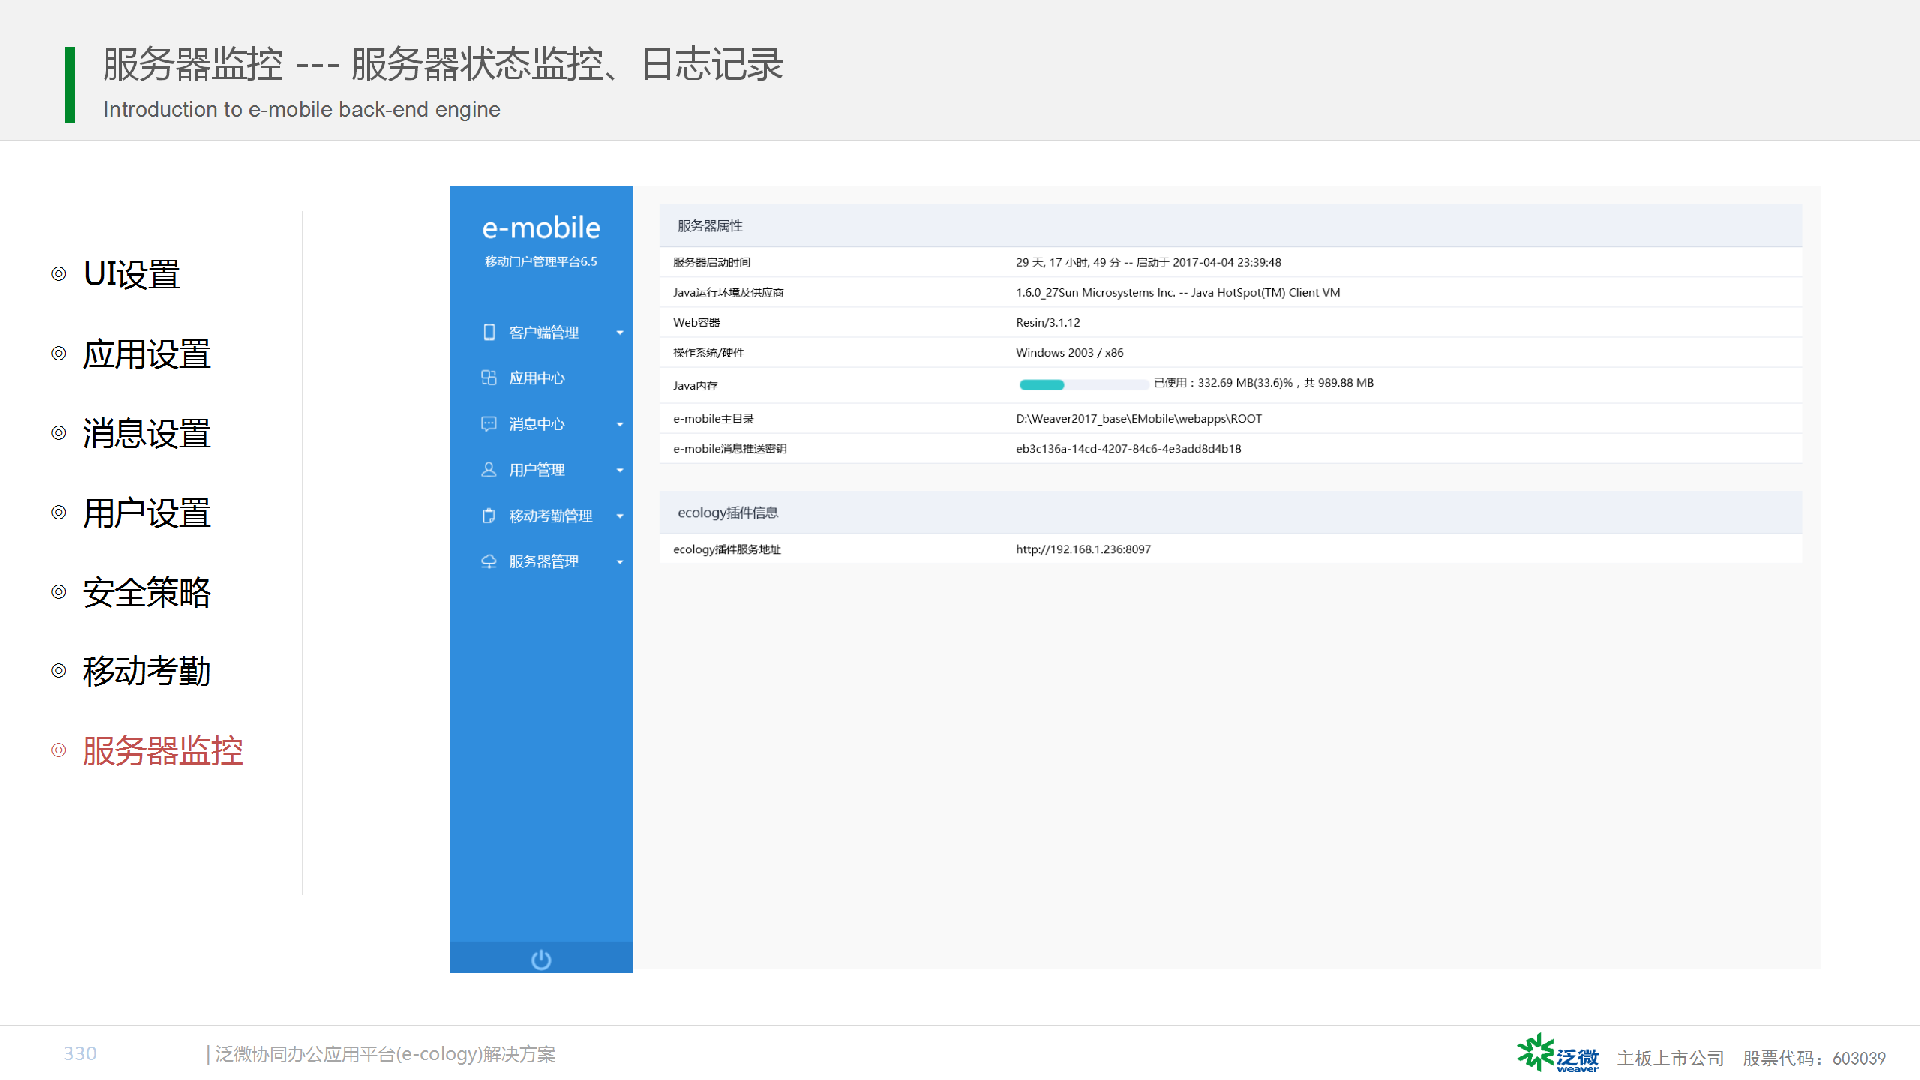The width and height of the screenshot is (1920, 1080).
Task: Click the 消息中心 chat icon
Action: (x=489, y=424)
